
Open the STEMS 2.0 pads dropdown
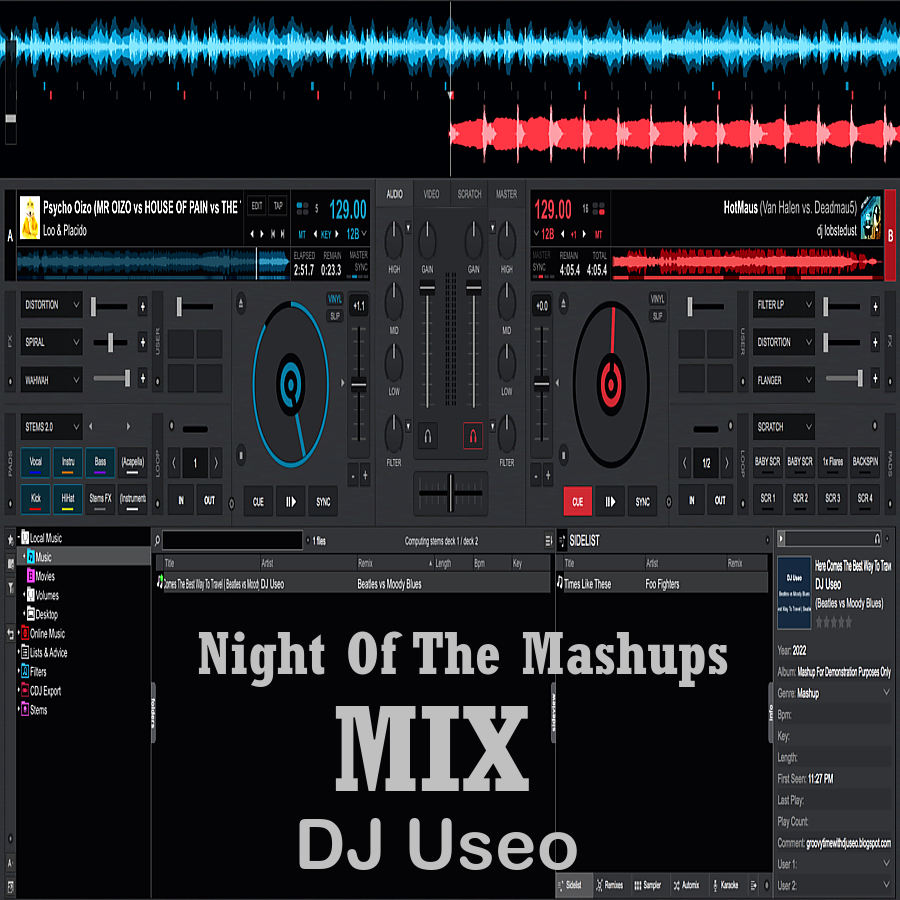[x=52, y=426]
